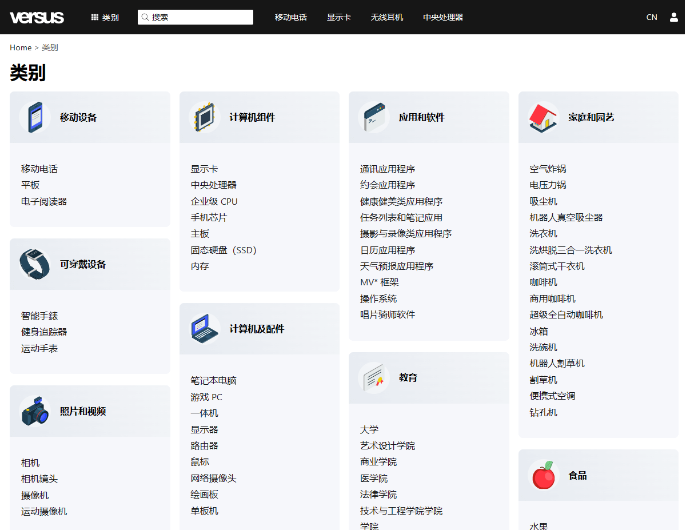Click the laptop icon for 计算机及配件

[204, 328]
